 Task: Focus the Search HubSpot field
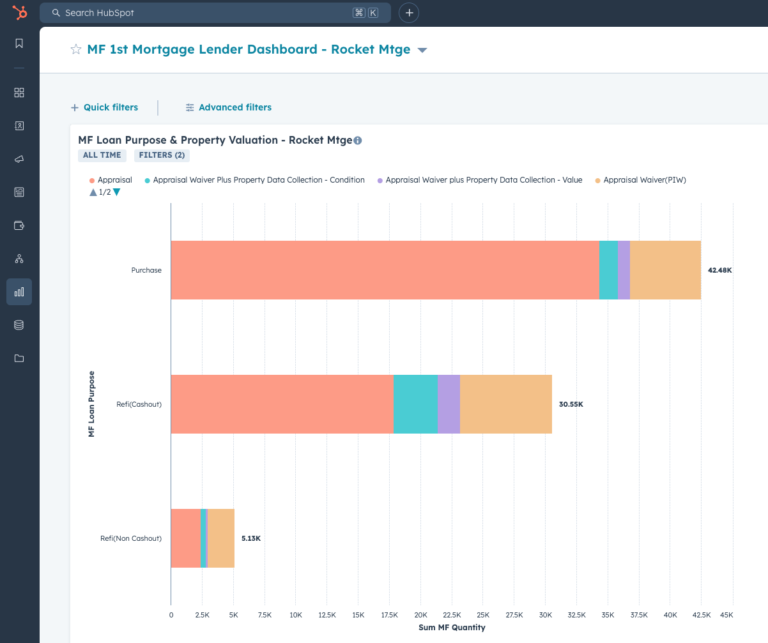(x=215, y=13)
